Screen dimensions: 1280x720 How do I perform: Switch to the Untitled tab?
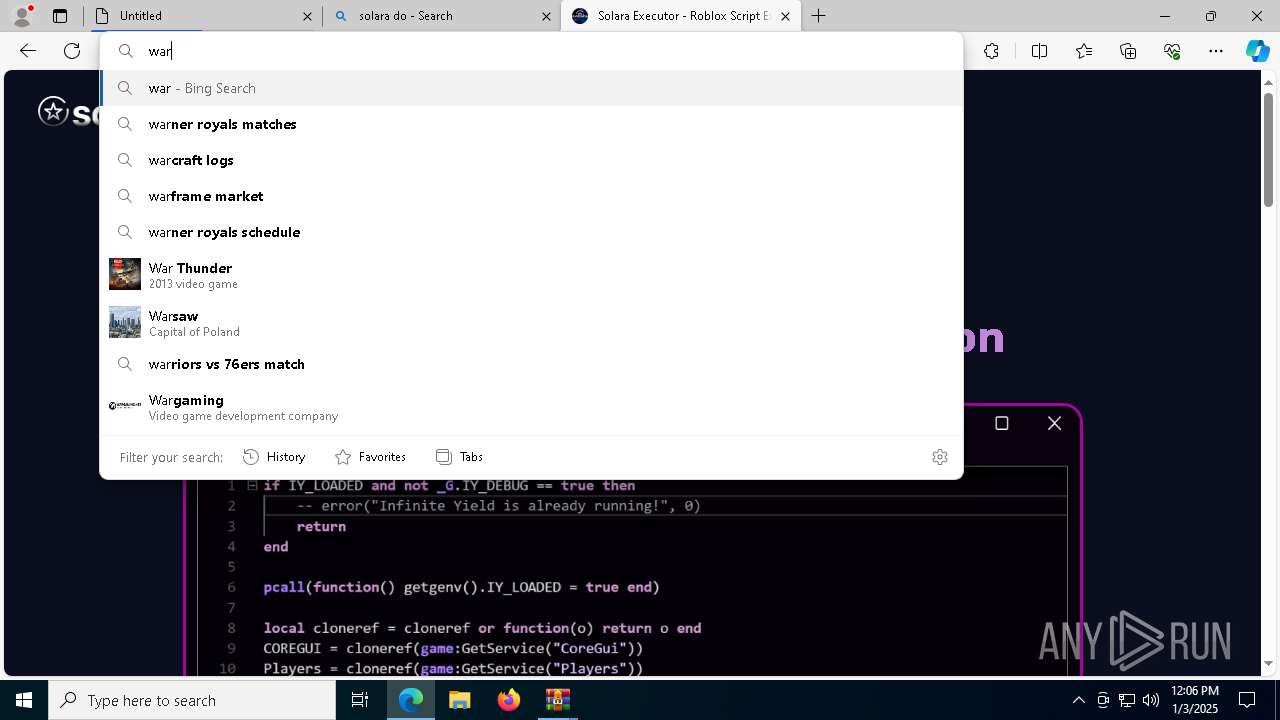(x=203, y=16)
